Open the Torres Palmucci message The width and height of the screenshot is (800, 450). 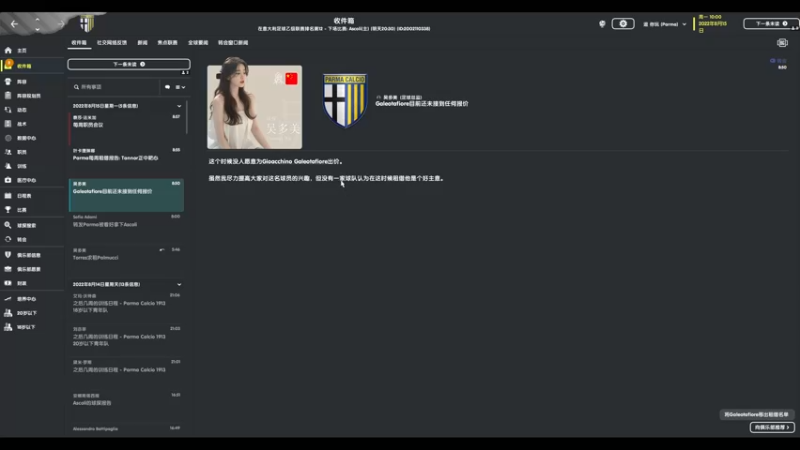coord(127,261)
